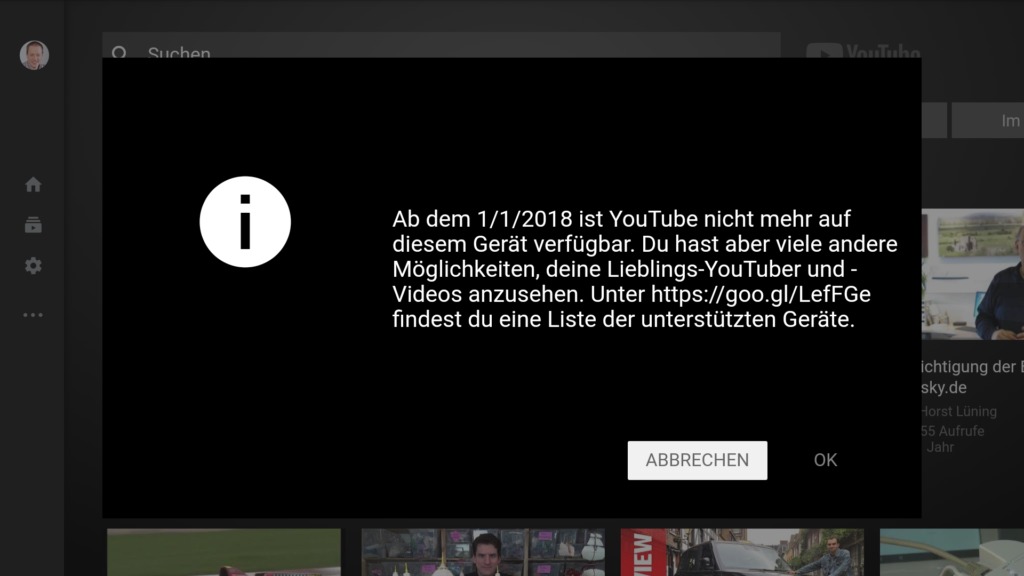Open the more options three-dot icon
Viewport: 1024px width, 576px height.
coord(33,315)
